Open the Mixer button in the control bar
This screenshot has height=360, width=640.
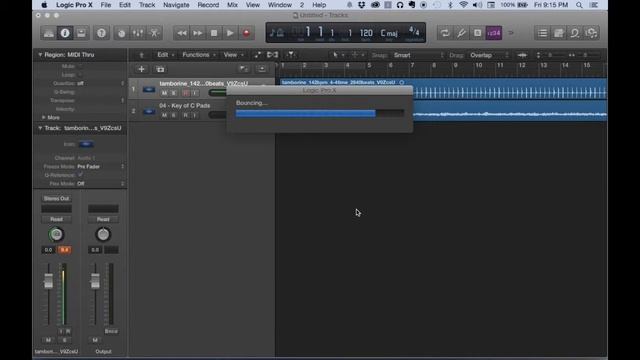138,33
